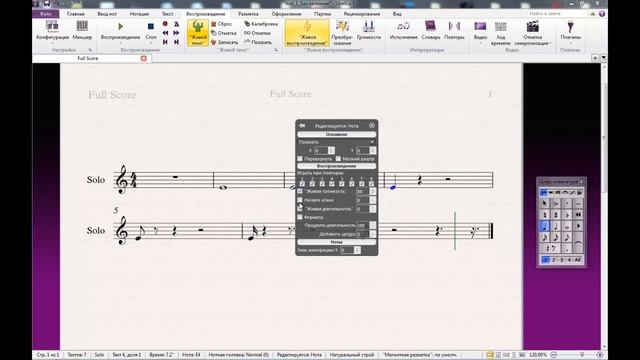Image resolution: width=640 pixels, height=360 pixels.
Task: Switch to the Рецензирование ribbon tab
Action: [362, 13]
